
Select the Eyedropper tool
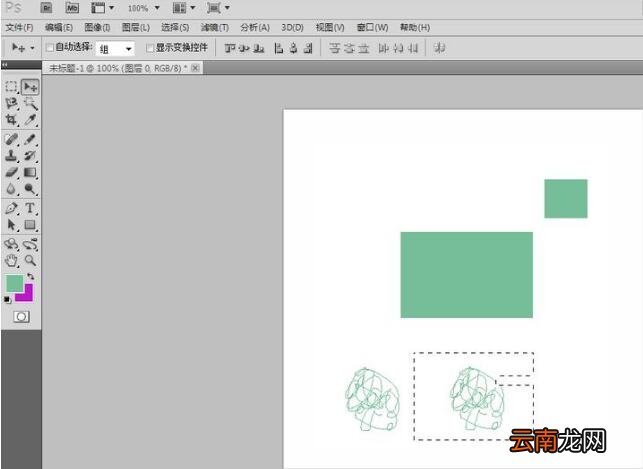30,120
